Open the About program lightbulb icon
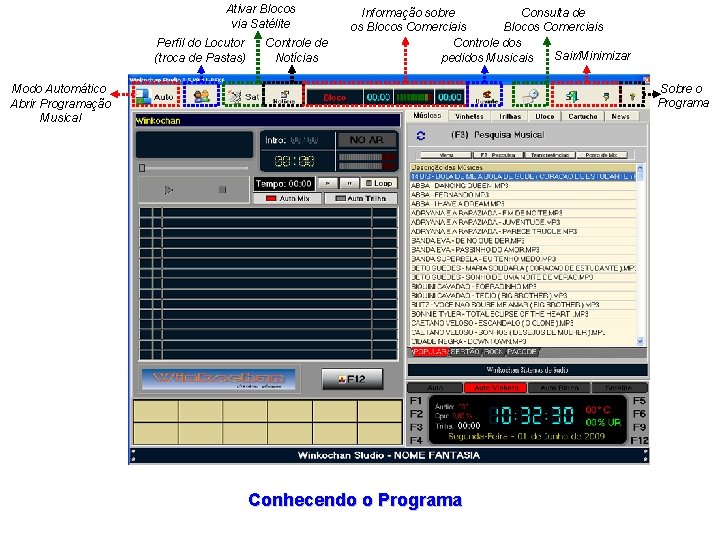This screenshot has width=720, height=540. [632, 96]
